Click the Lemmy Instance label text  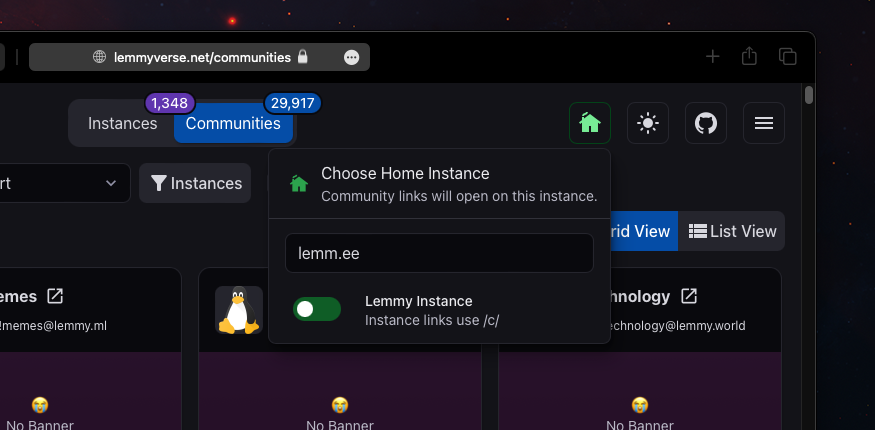(419, 301)
